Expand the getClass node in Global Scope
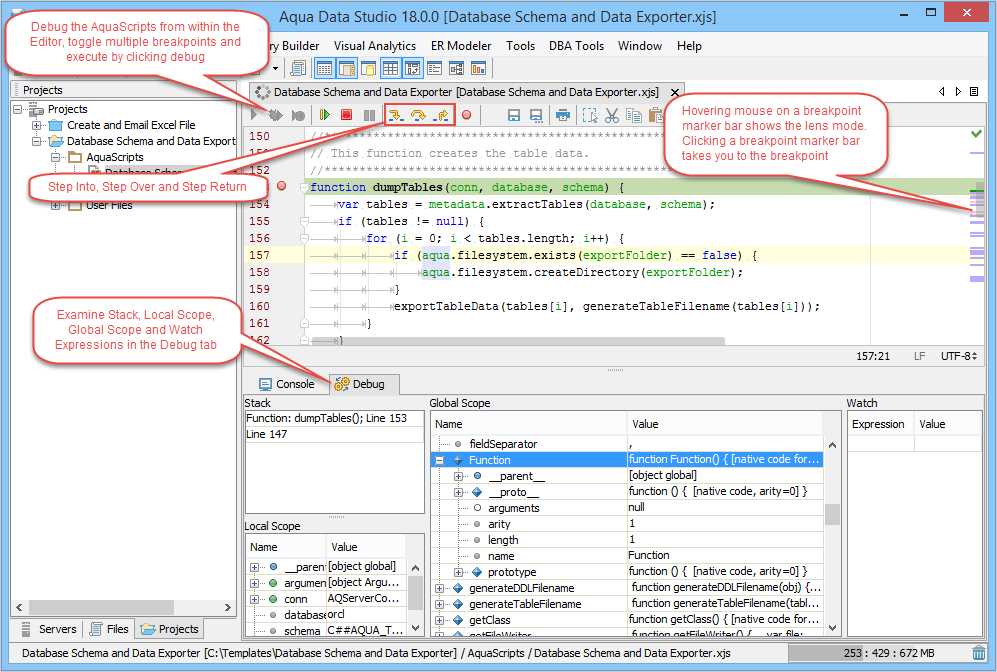Viewport: 997px width, 672px height. tap(439, 620)
